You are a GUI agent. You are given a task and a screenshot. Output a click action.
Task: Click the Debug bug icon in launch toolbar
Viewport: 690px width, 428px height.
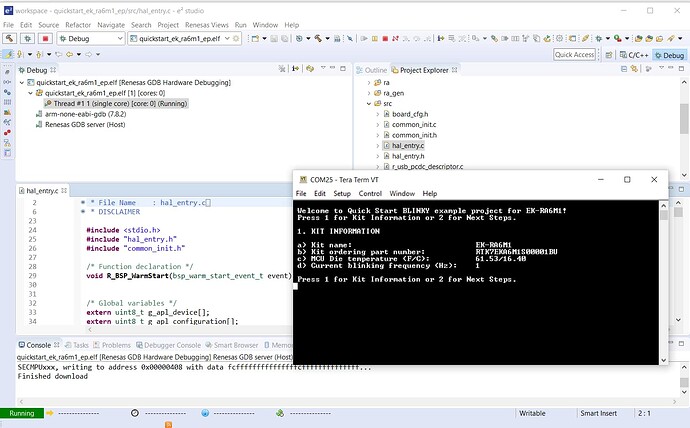click(x=28, y=39)
